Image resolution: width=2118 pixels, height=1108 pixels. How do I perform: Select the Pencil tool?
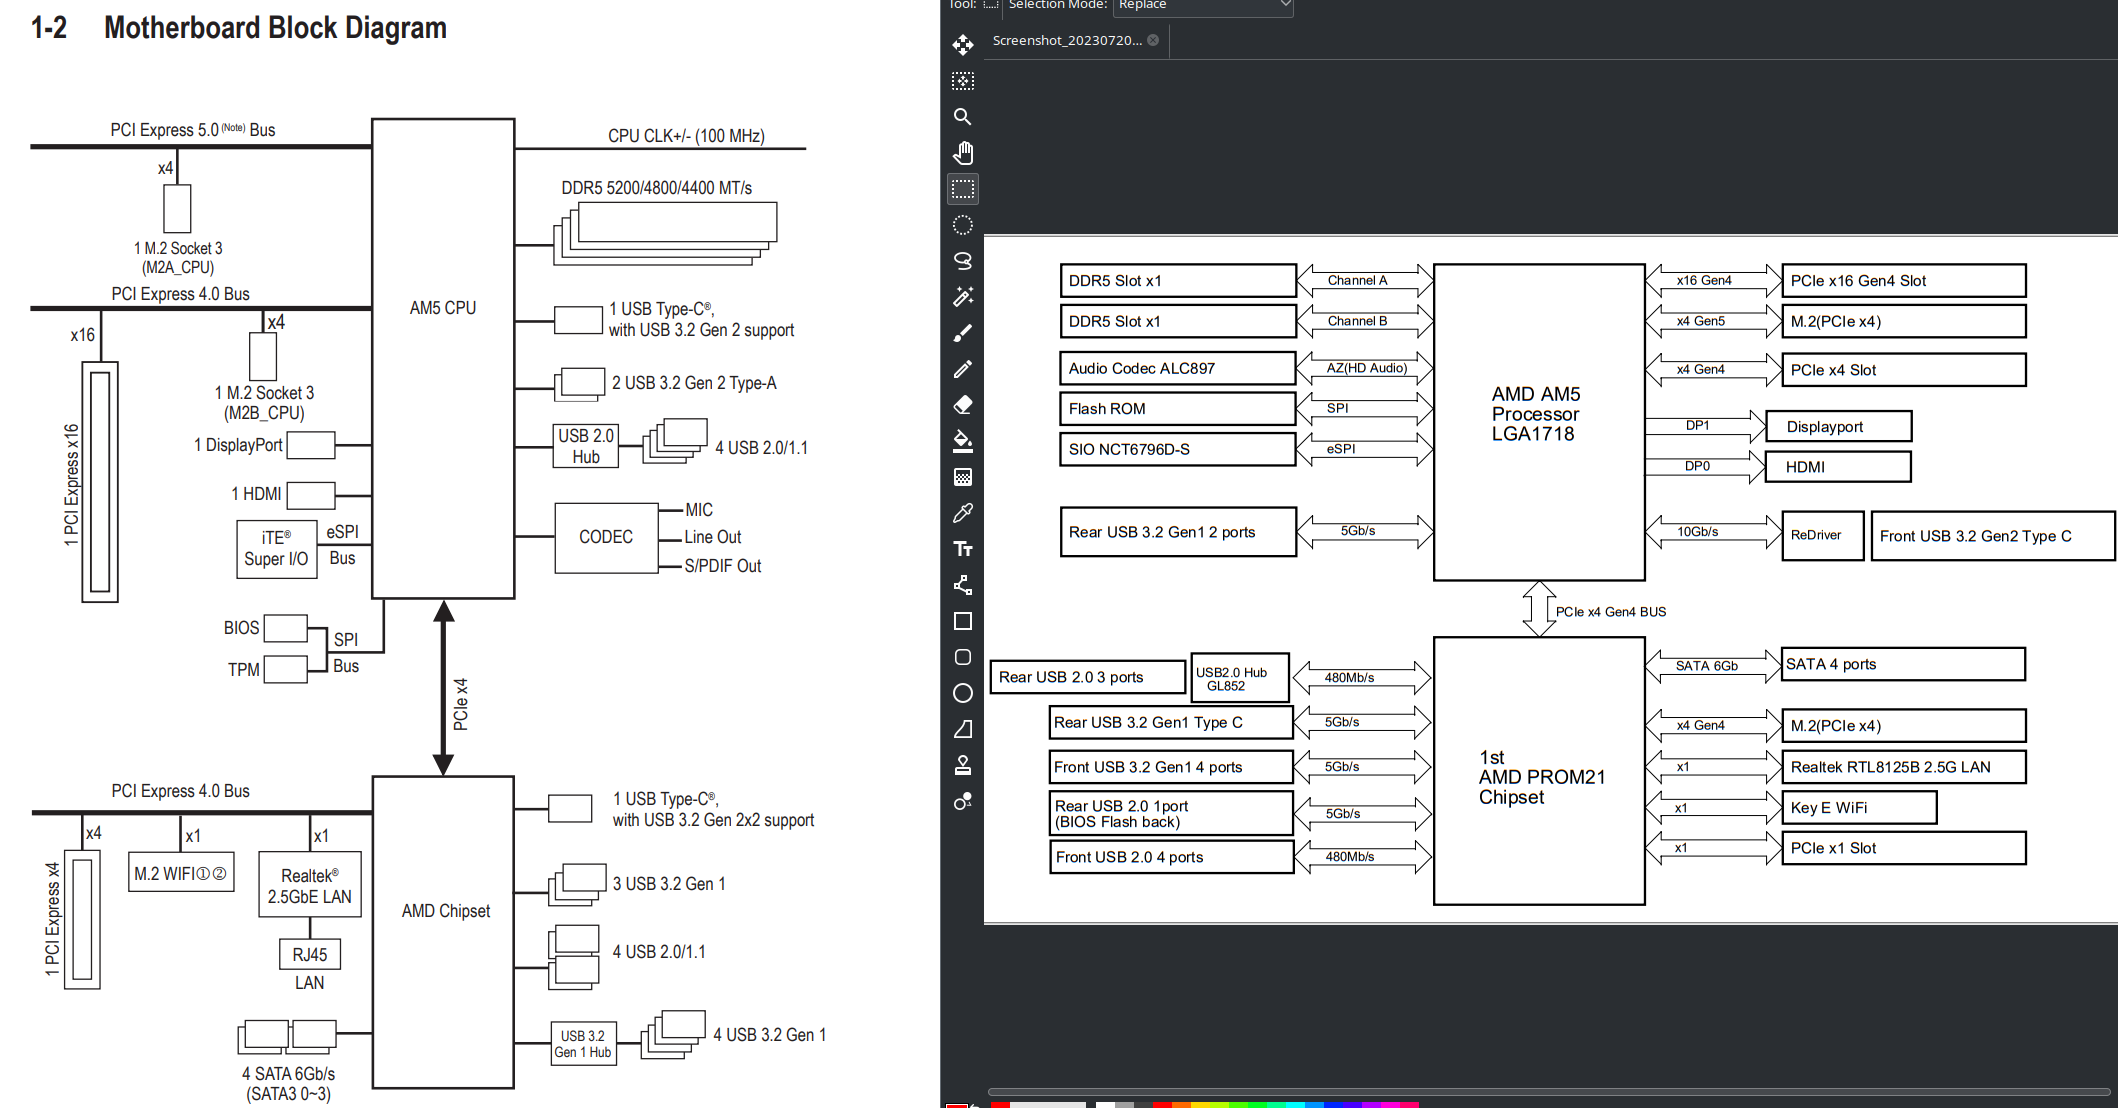963,369
